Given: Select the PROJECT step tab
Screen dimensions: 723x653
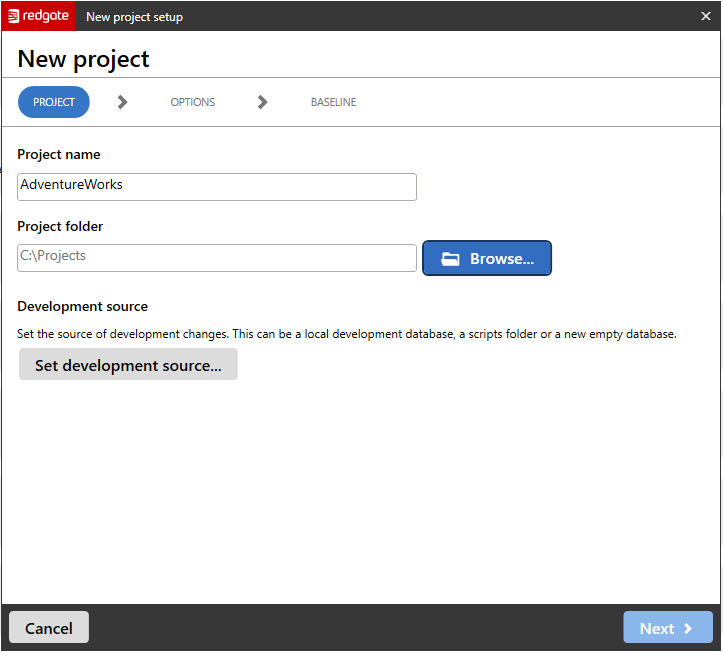Looking at the screenshot, I should tap(54, 102).
